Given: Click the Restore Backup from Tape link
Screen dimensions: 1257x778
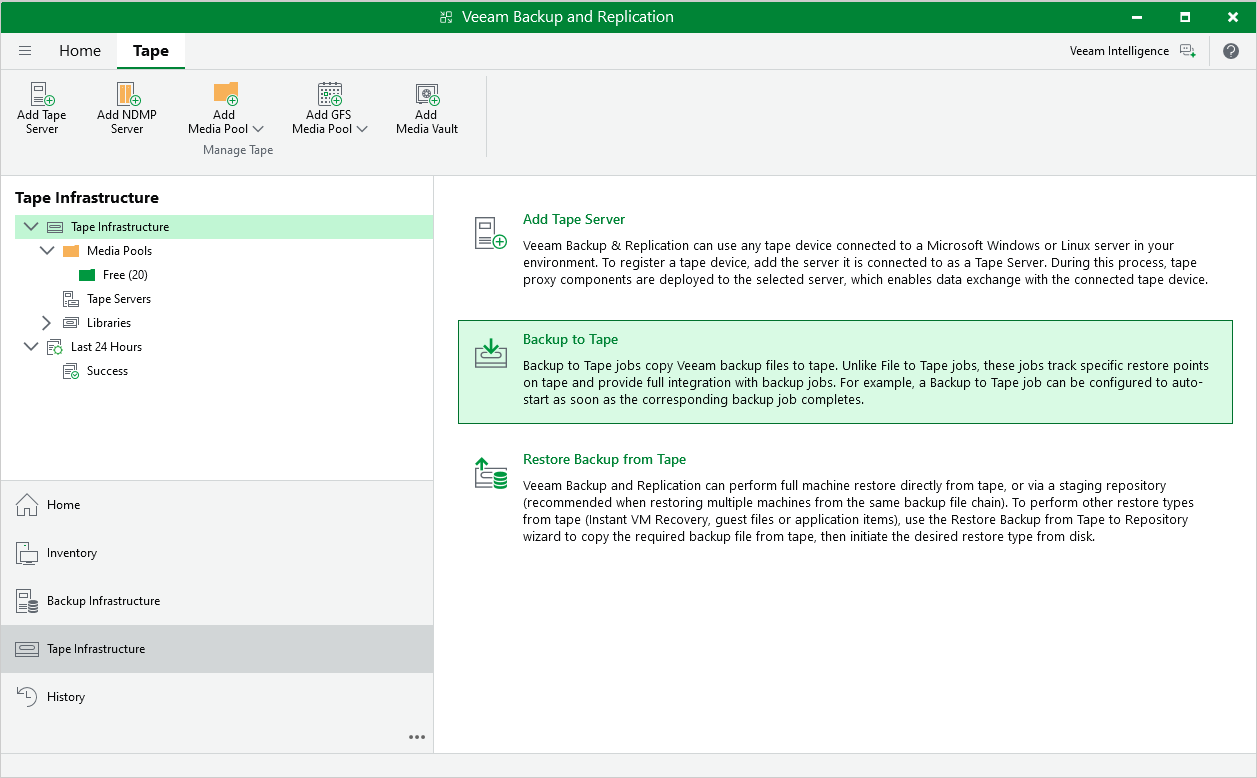Looking at the screenshot, I should click(x=605, y=459).
